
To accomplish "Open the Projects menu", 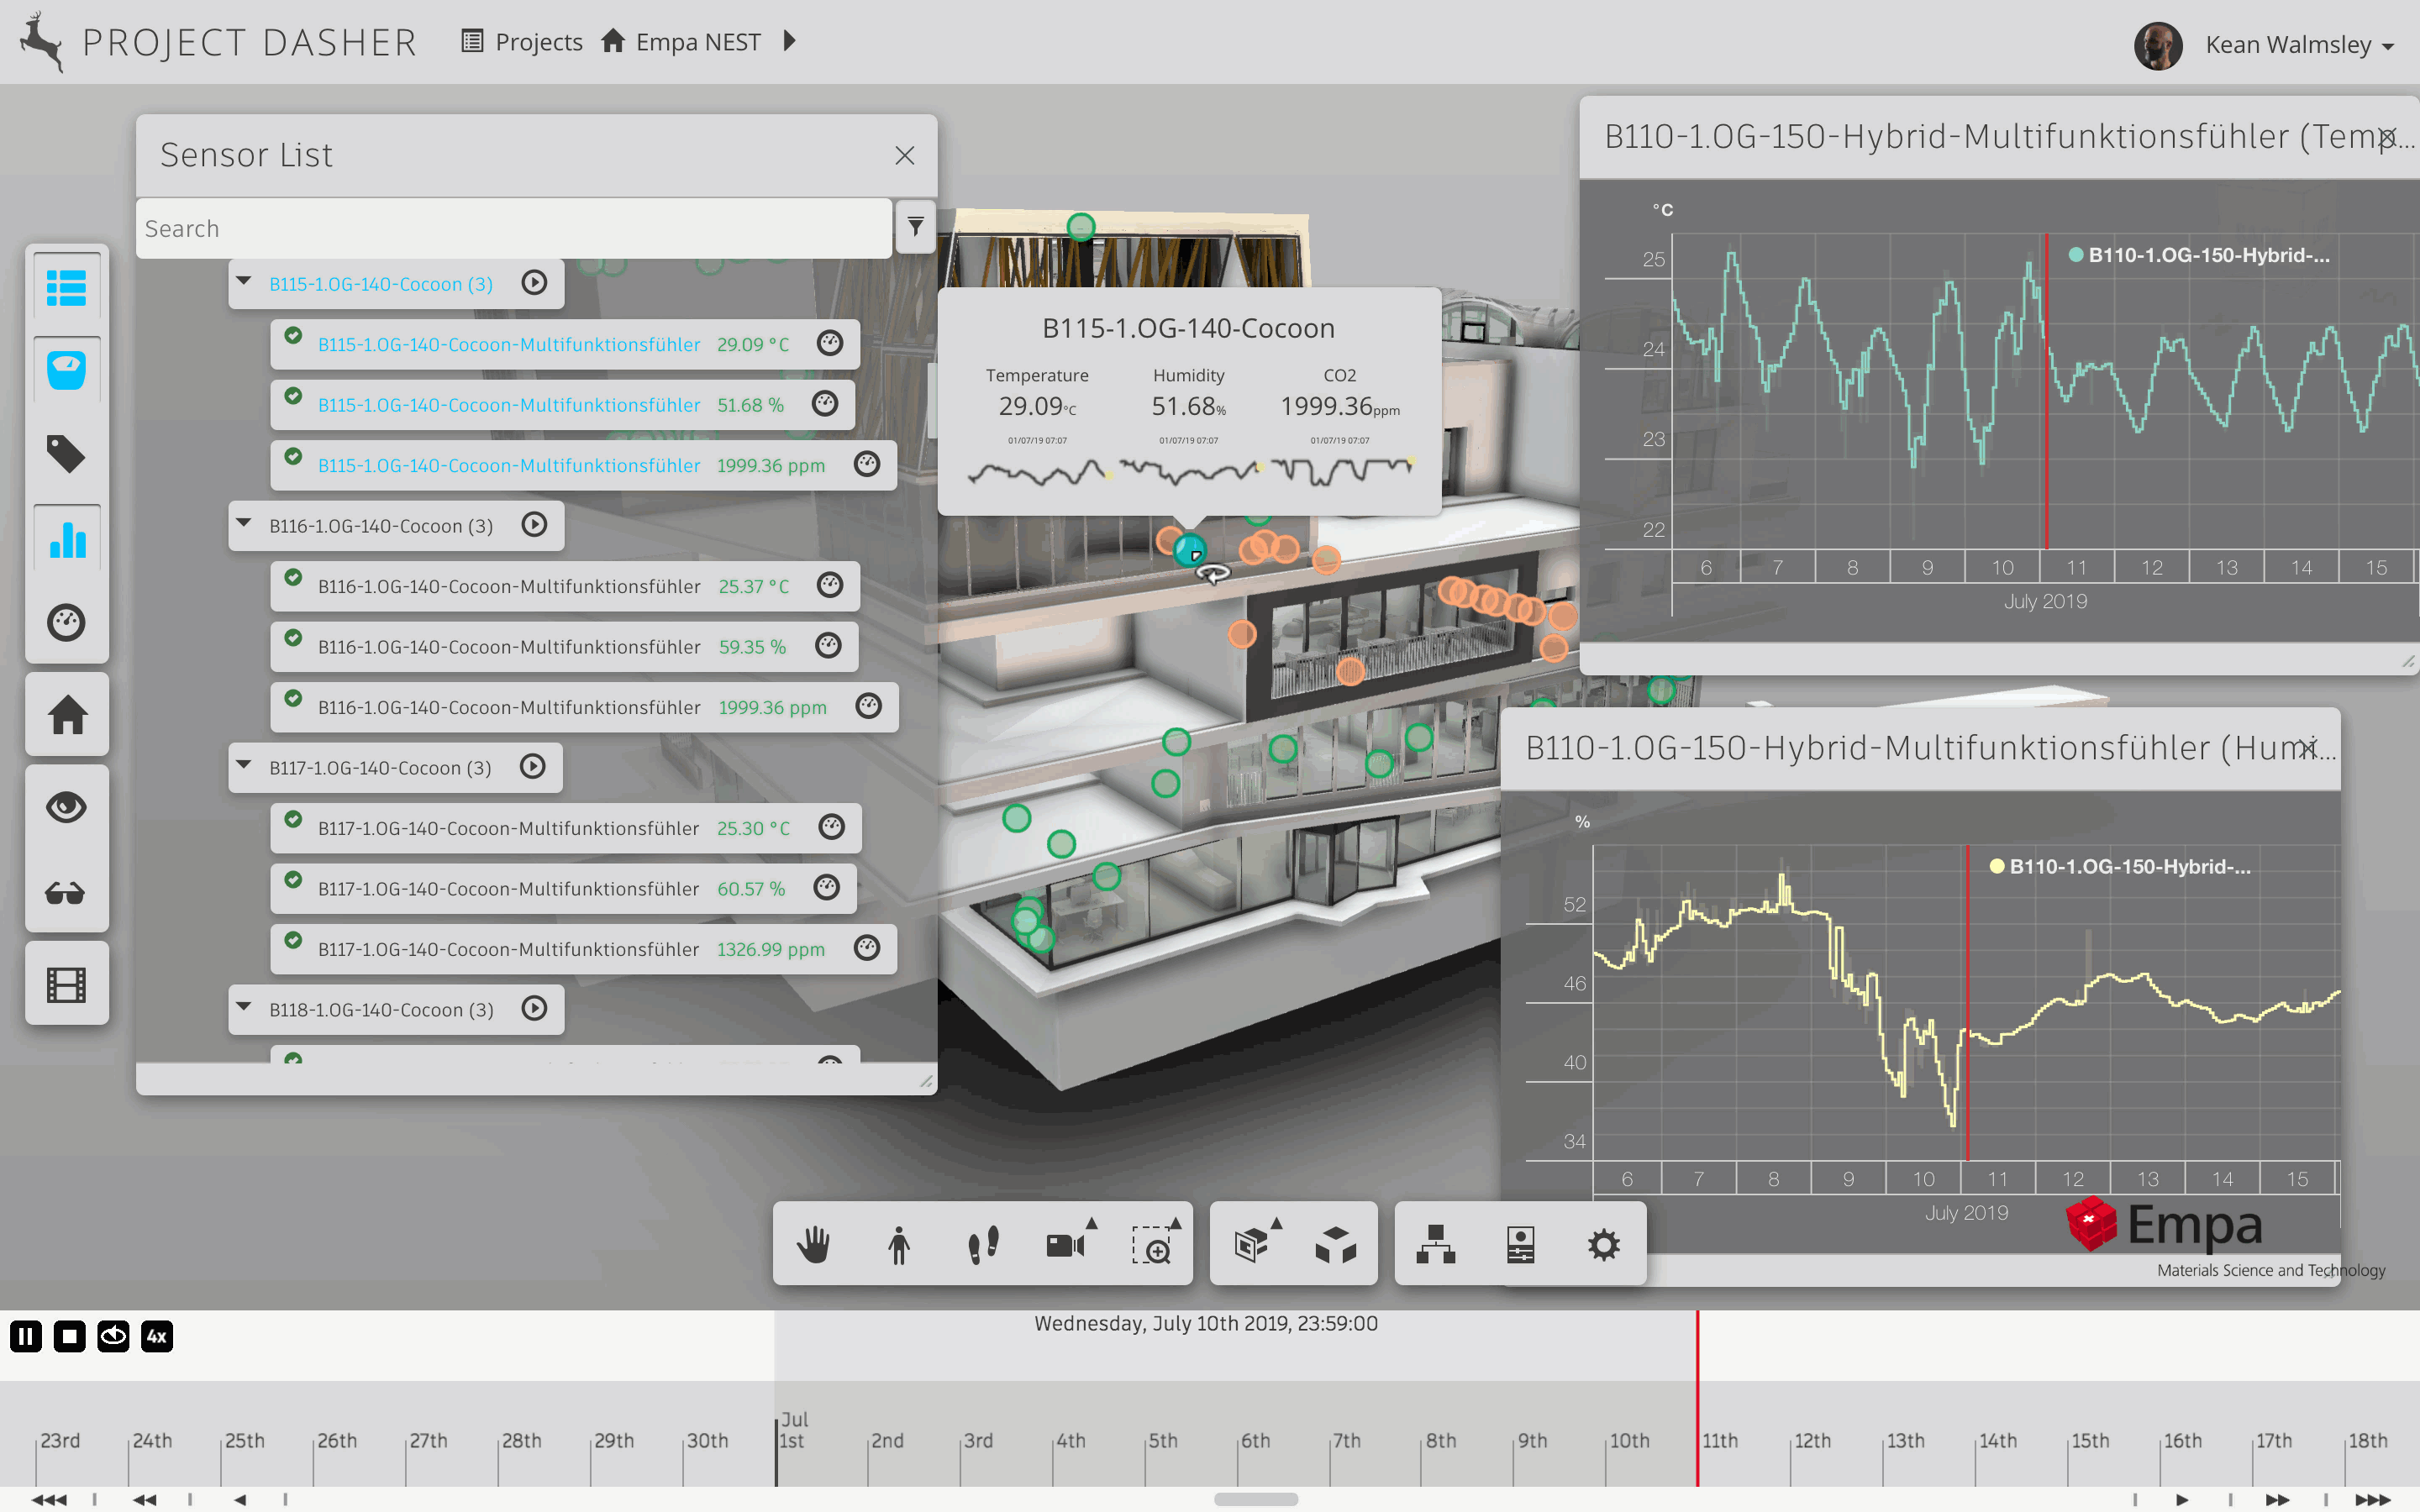I will click(522, 42).
